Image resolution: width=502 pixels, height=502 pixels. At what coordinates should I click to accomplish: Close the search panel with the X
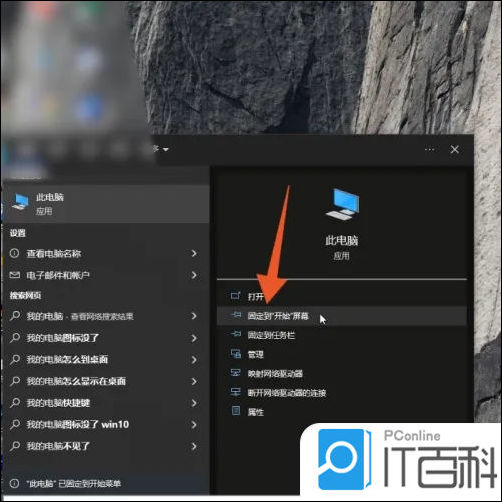(x=455, y=149)
